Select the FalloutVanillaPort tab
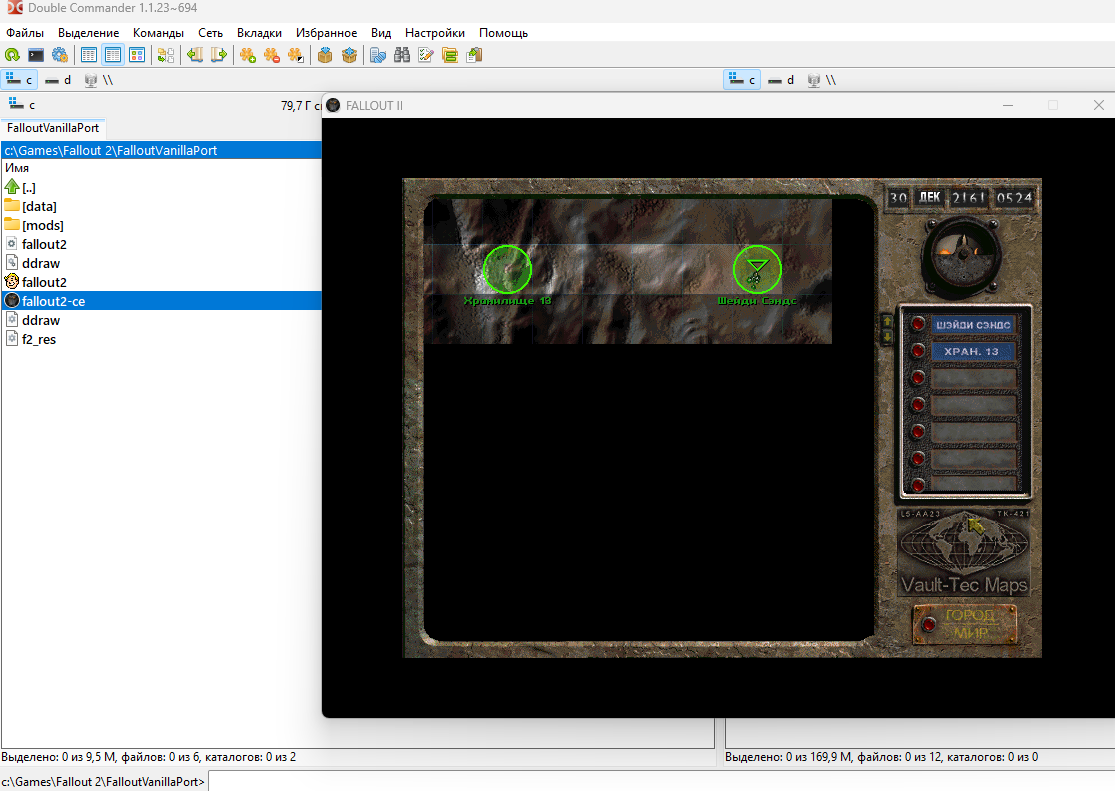Image resolution: width=1115 pixels, height=791 pixels. 53,128
